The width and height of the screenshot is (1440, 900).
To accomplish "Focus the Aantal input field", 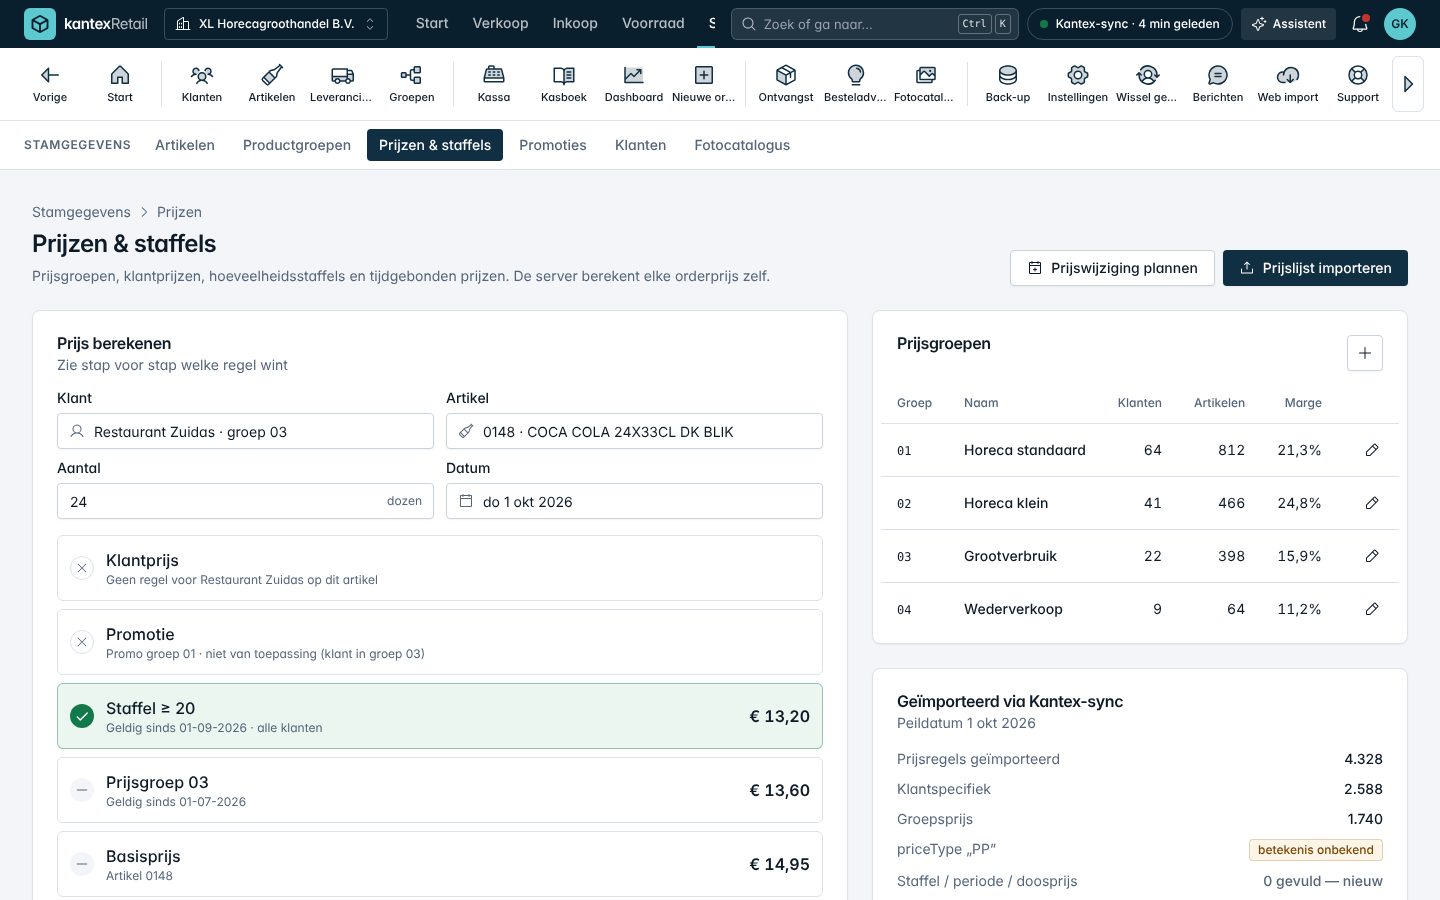I will pyautogui.click(x=245, y=501).
